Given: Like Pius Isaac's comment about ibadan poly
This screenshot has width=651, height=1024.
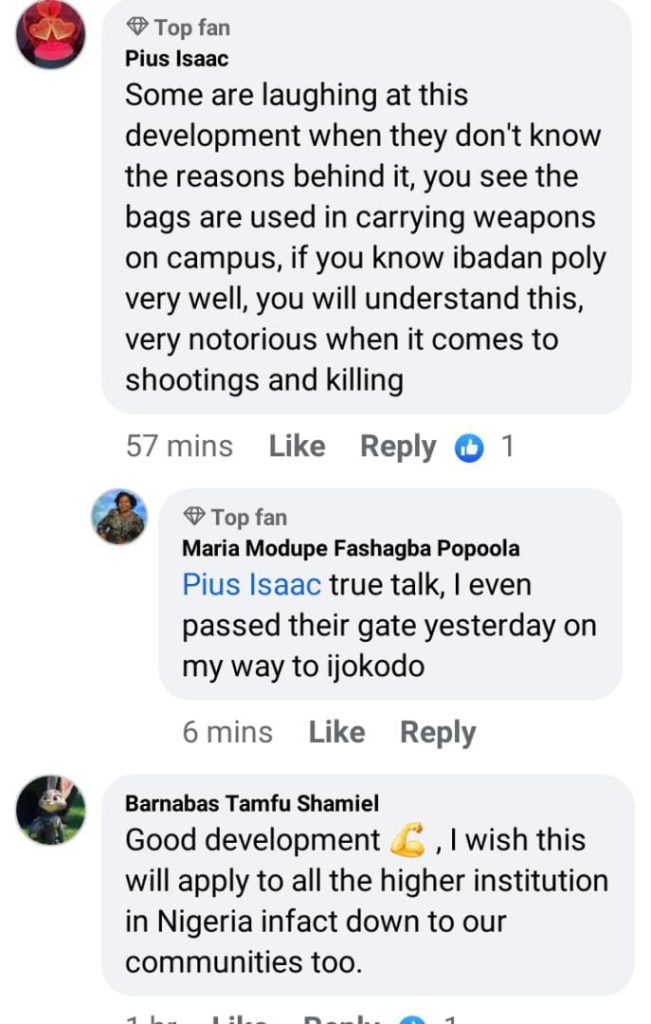Looking at the screenshot, I should click(x=297, y=446).
